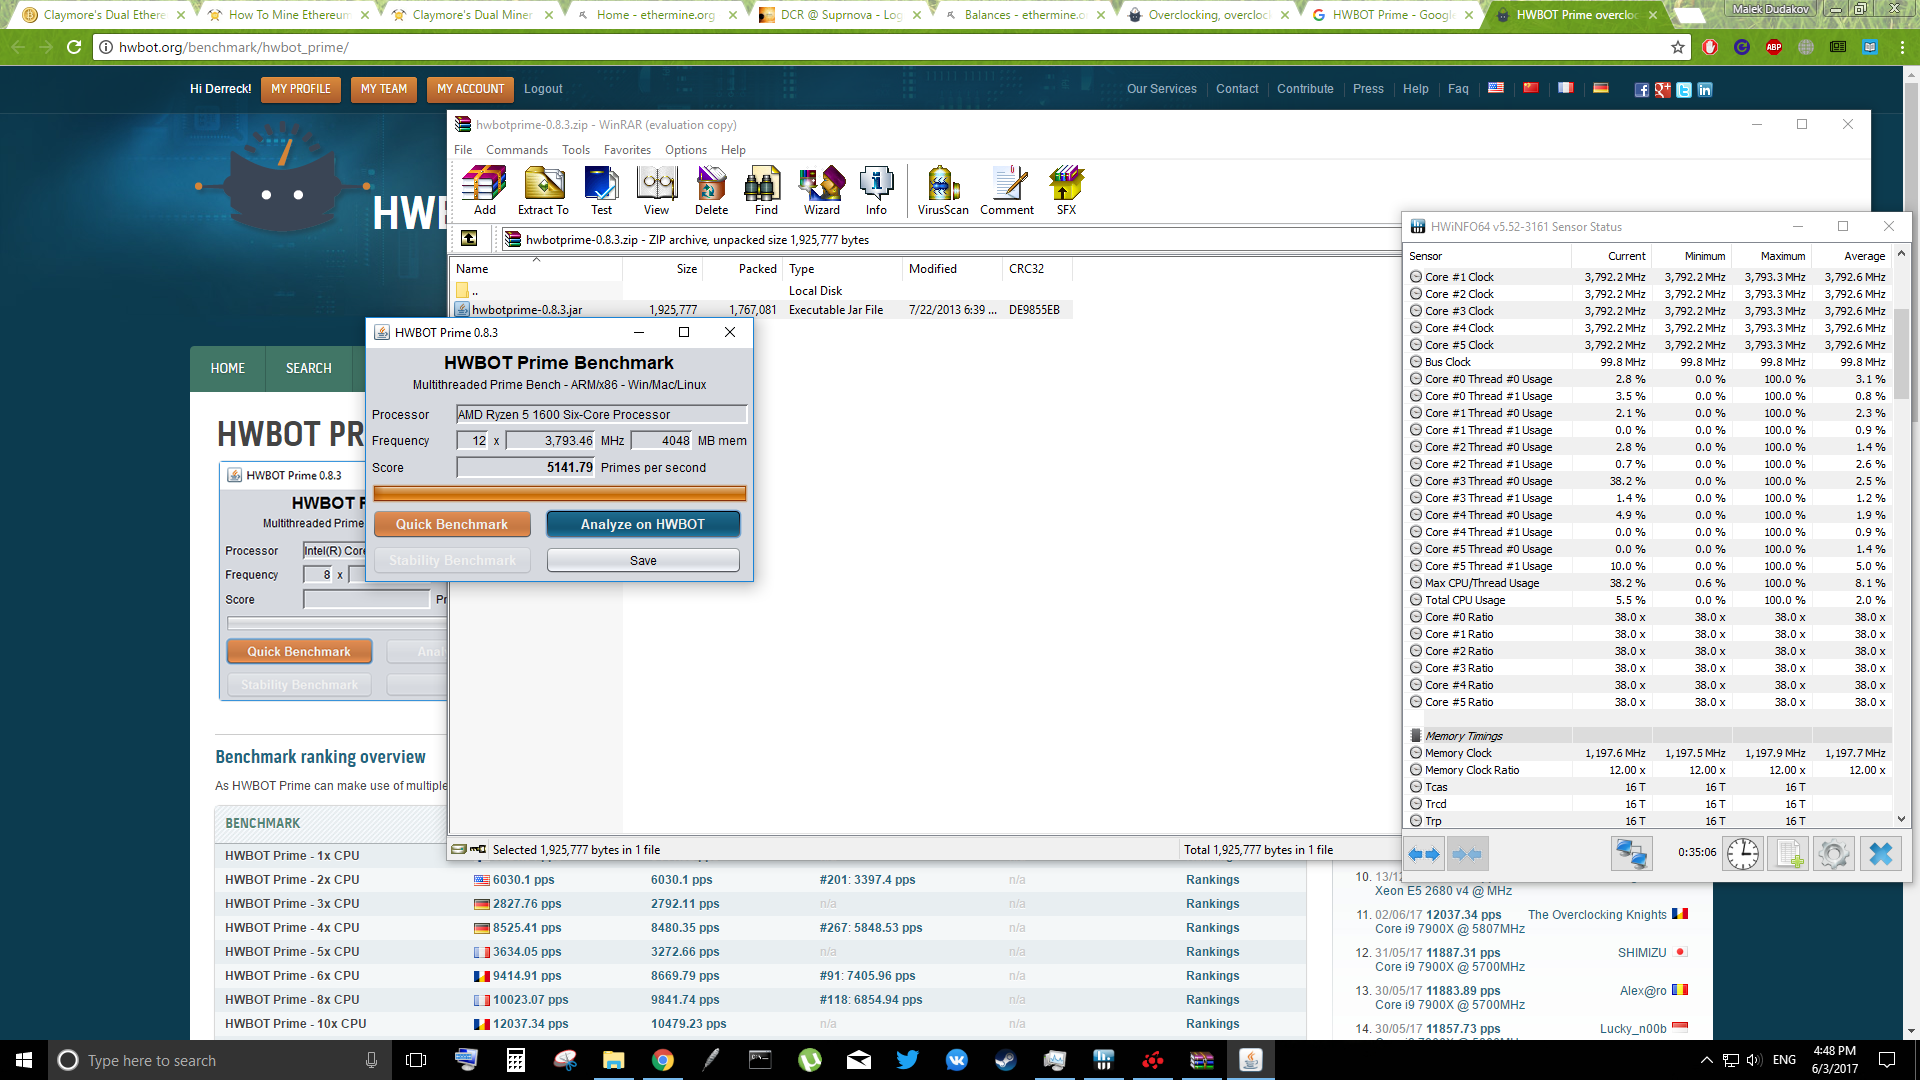Select Core #1 Clock sensor row

point(1648,277)
